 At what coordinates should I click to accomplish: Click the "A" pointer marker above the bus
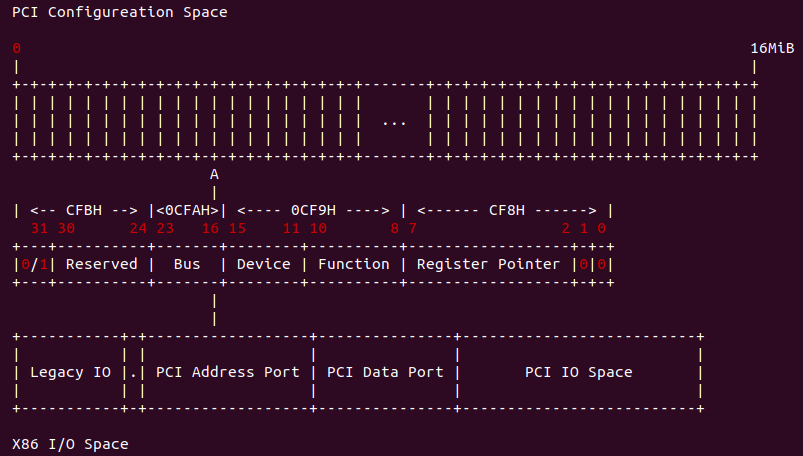coord(214,174)
